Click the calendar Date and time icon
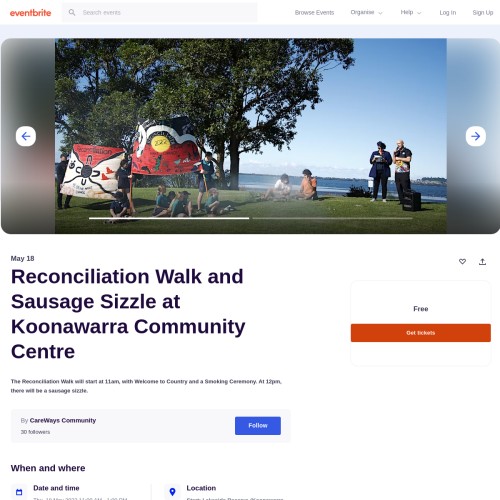Image resolution: width=500 pixels, height=500 pixels. click(x=19, y=492)
